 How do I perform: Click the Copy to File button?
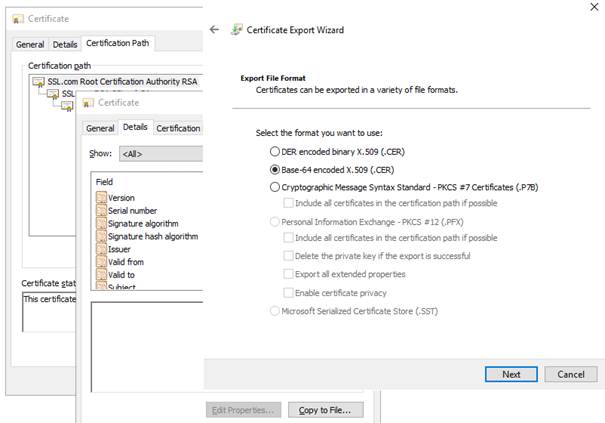coord(326,410)
